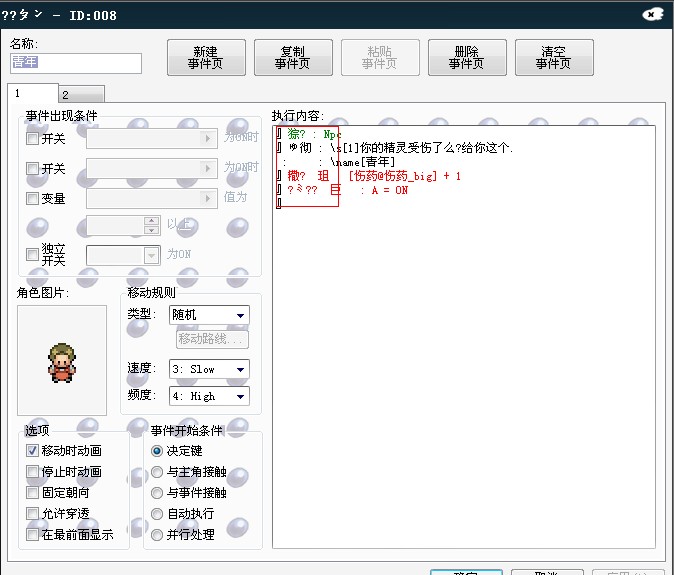Check the 固定朝向 option
The width and height of the screenshot is (674, 575).
[32, 492]
